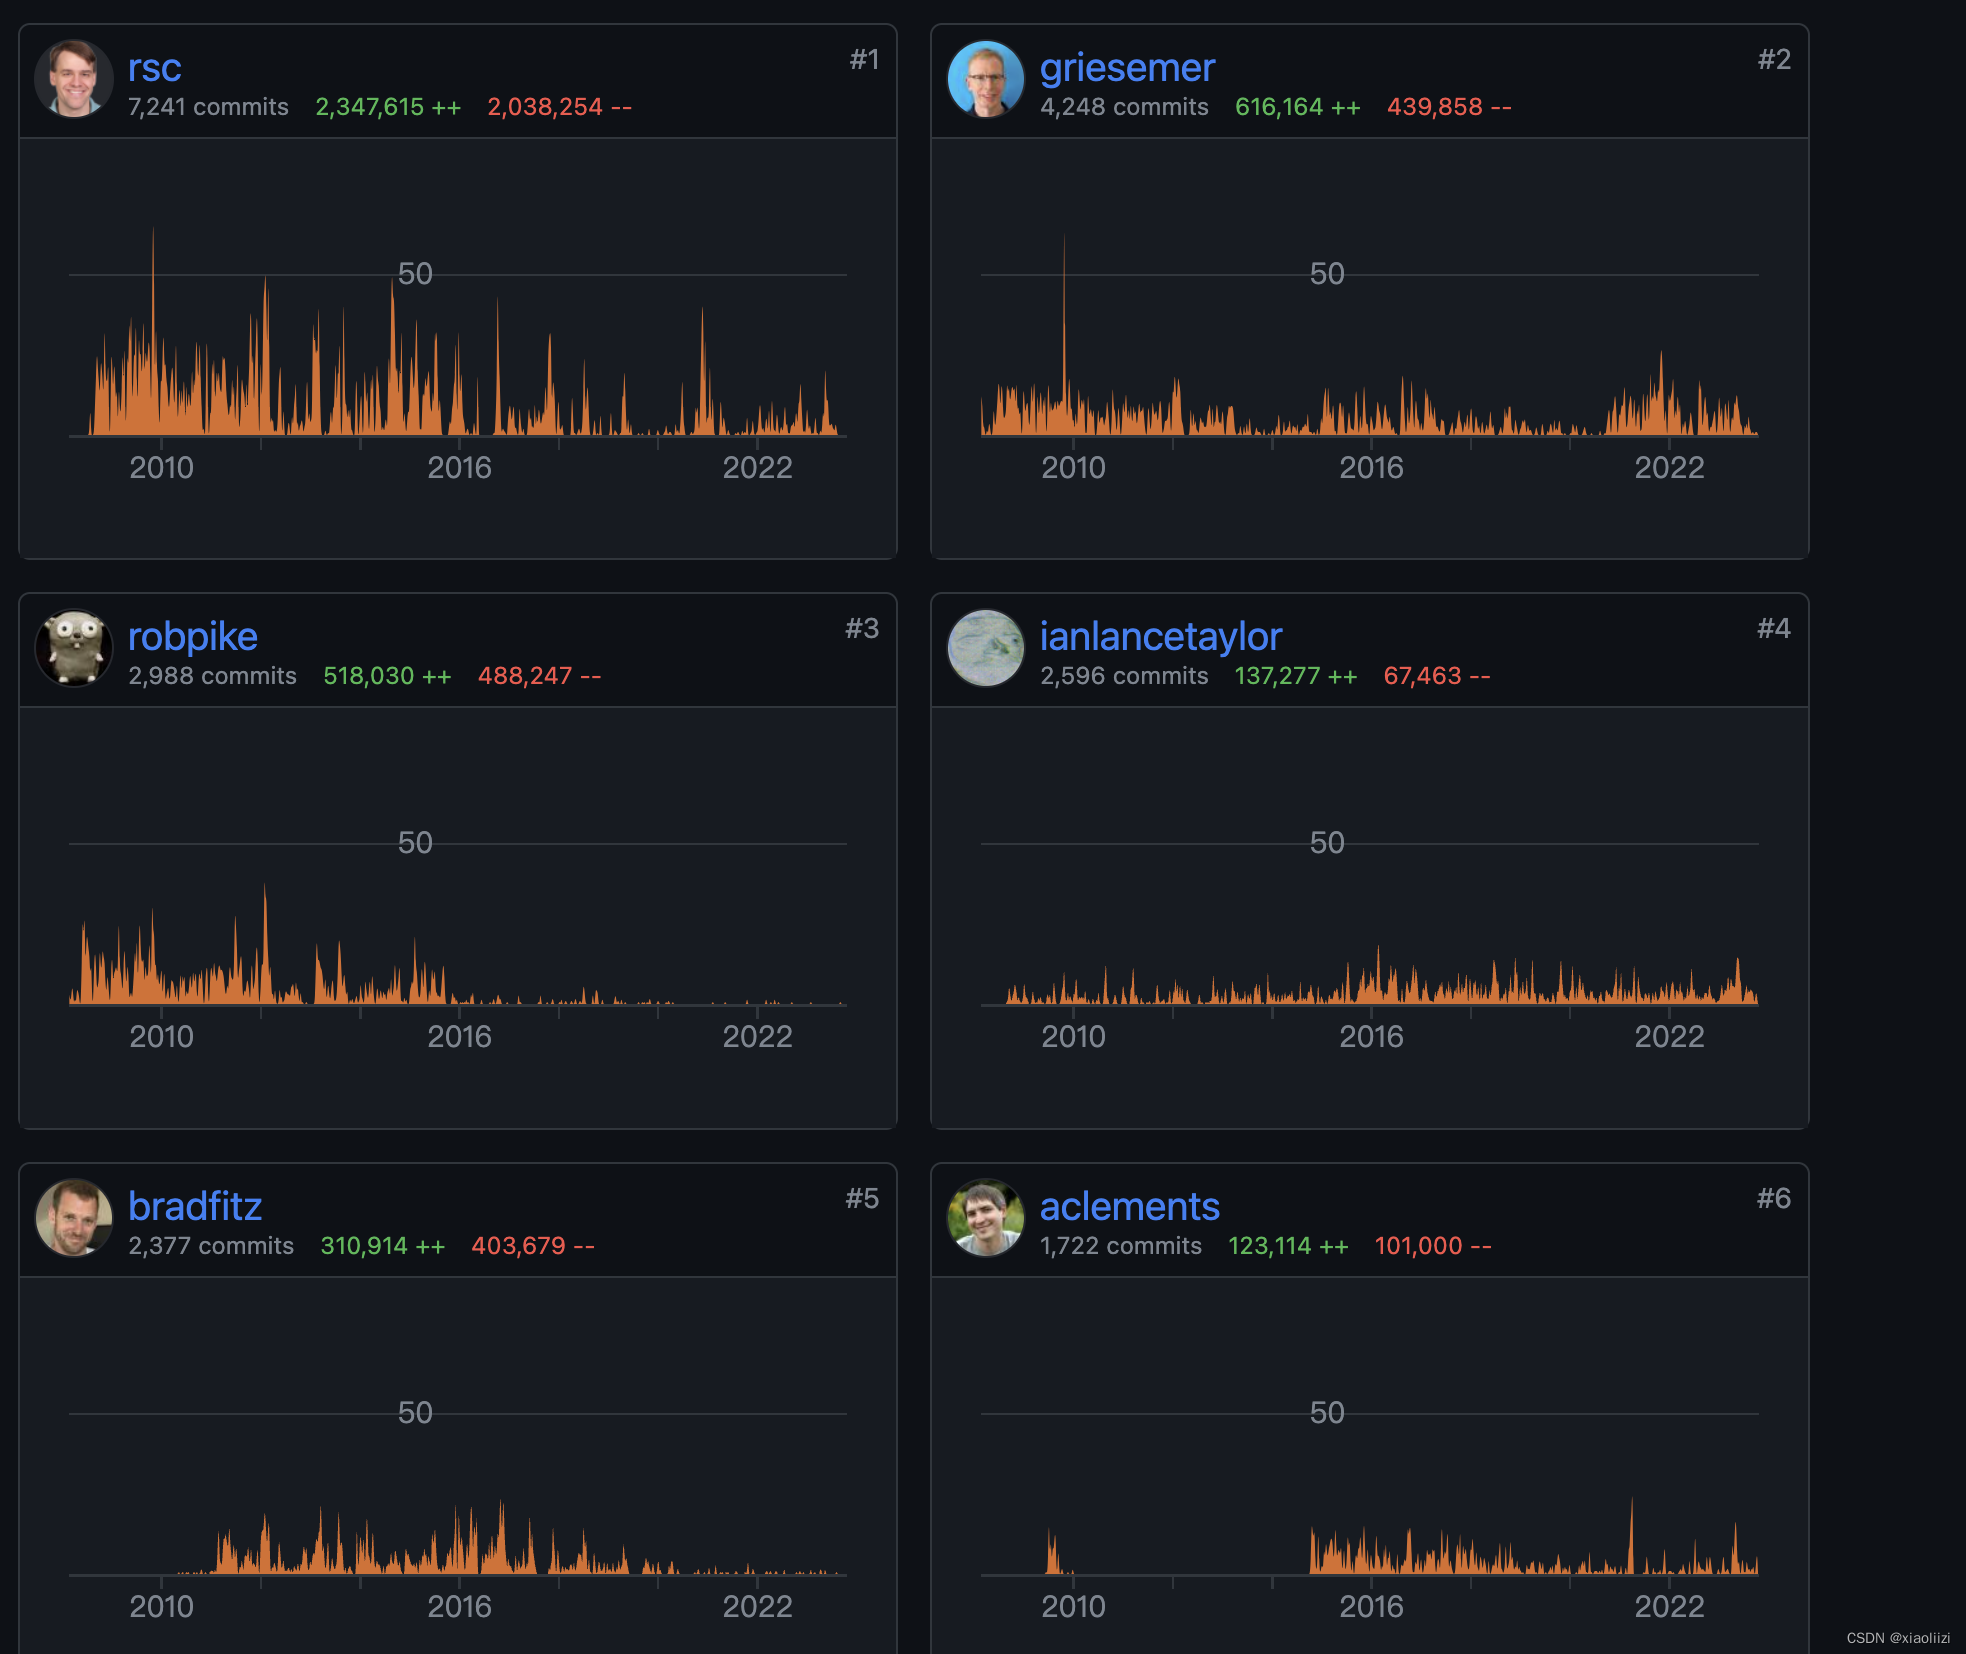Click aclements' 101,000 -- deletions count
This screenshot has width=1966, height=1654.
1433,1246
